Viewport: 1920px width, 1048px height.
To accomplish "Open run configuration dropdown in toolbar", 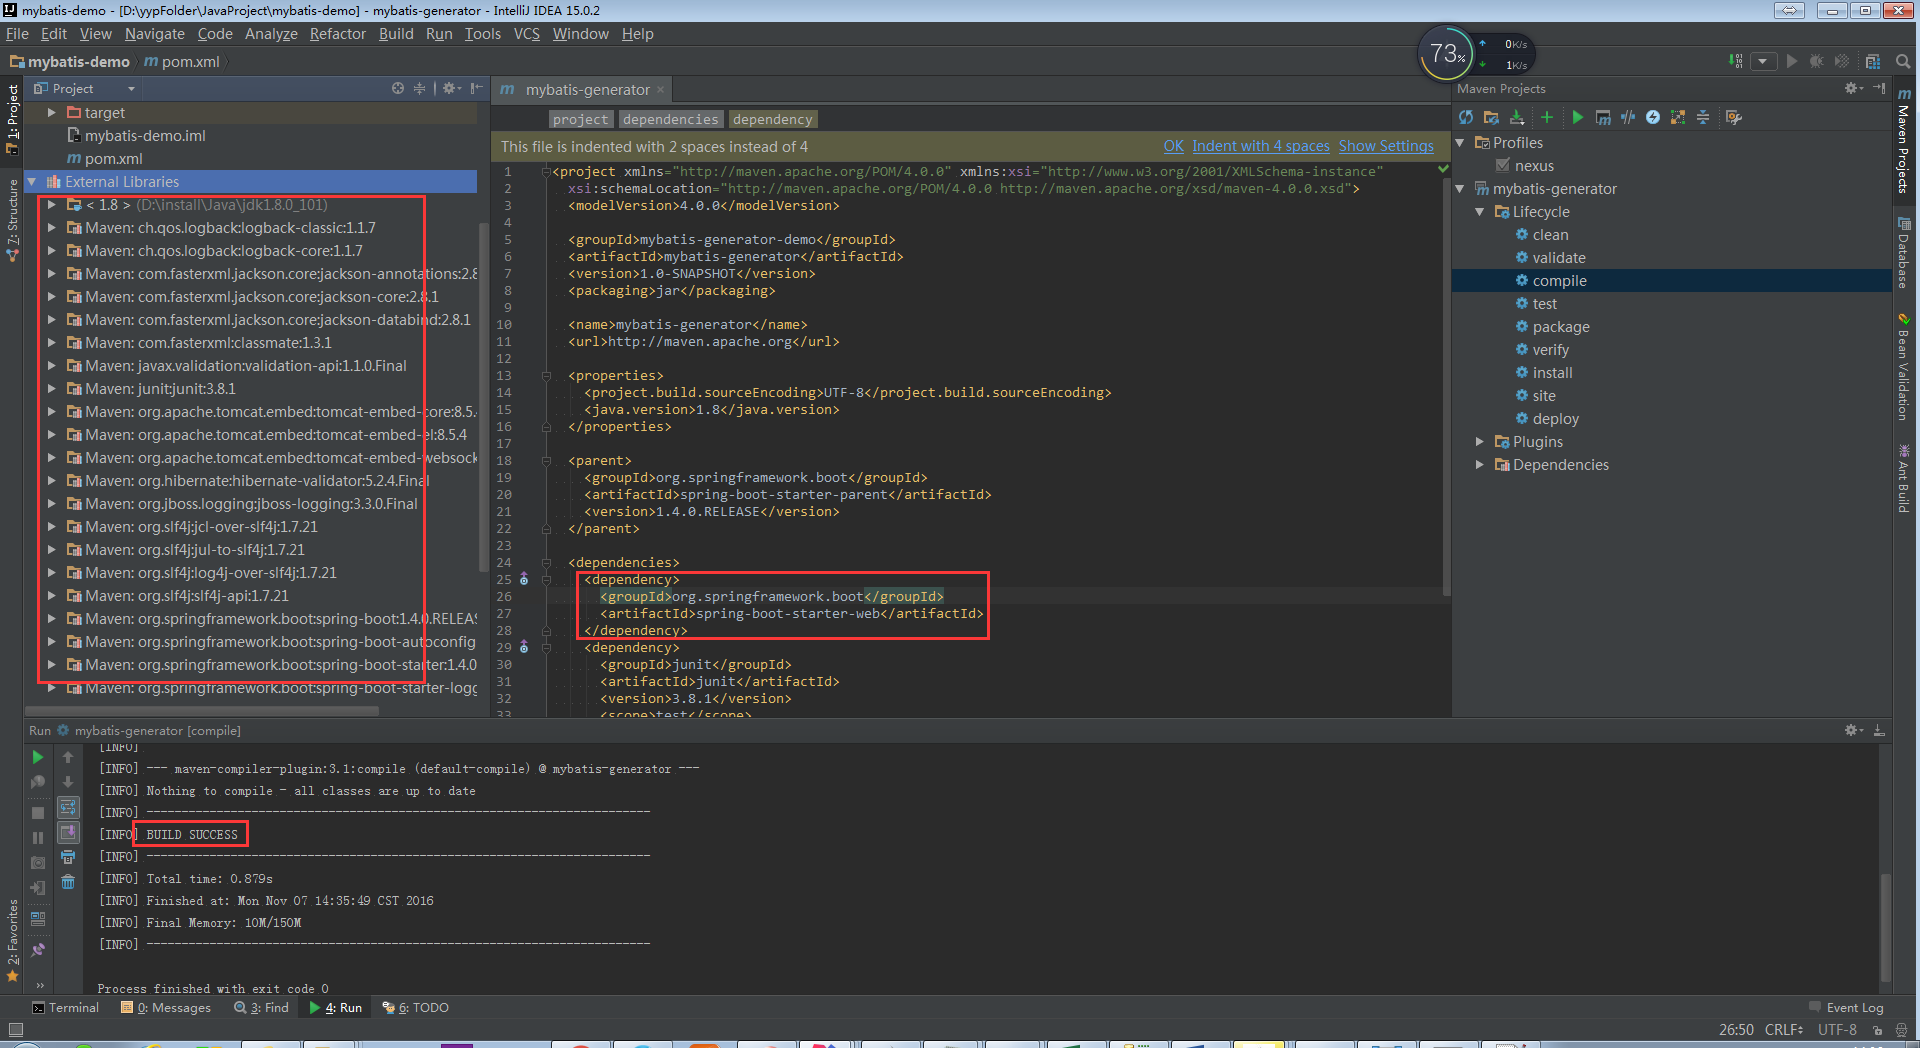I will coord(1763,62).
